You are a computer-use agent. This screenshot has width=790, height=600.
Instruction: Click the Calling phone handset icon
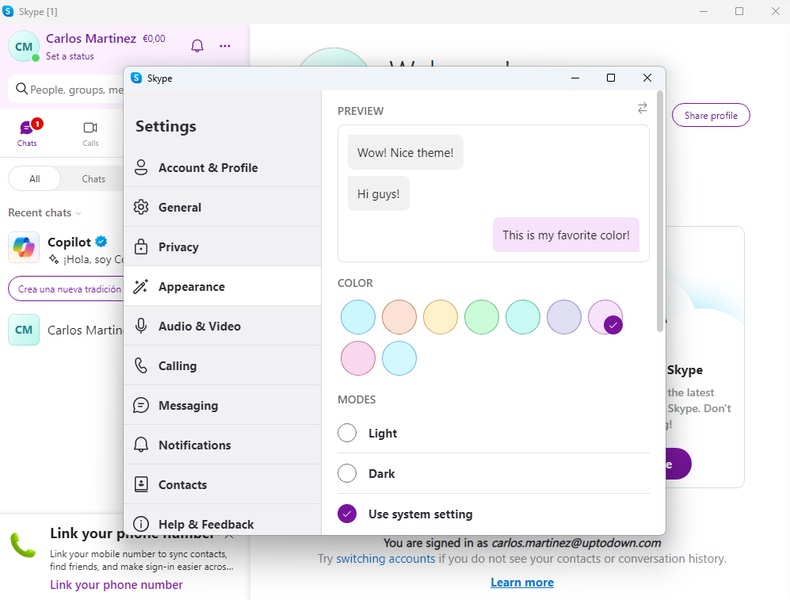(x=141, y=365)
